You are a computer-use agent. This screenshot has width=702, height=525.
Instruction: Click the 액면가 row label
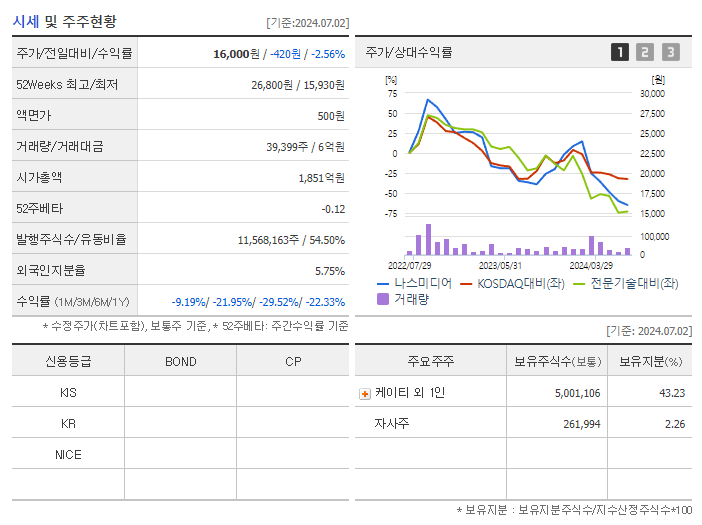(34, 115)
